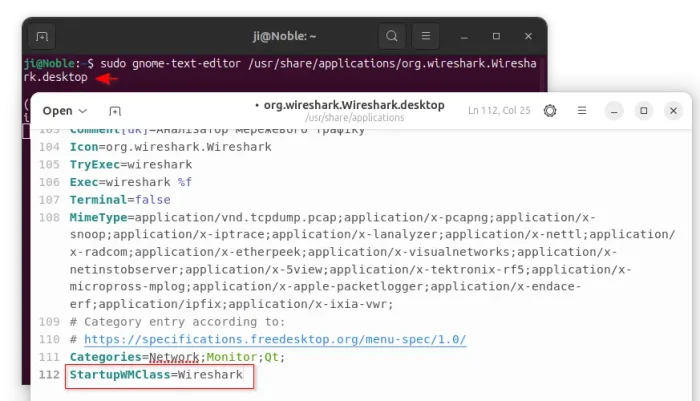Image resolution: width=700 pixels, height=401 pixels.
Task: Minimize the terminal window
Action: (464, 36)
